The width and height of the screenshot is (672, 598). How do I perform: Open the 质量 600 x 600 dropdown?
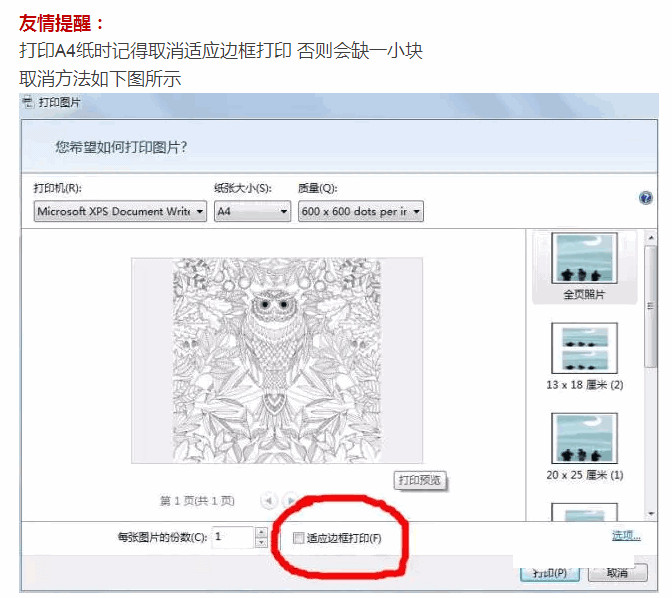point(361,211)
